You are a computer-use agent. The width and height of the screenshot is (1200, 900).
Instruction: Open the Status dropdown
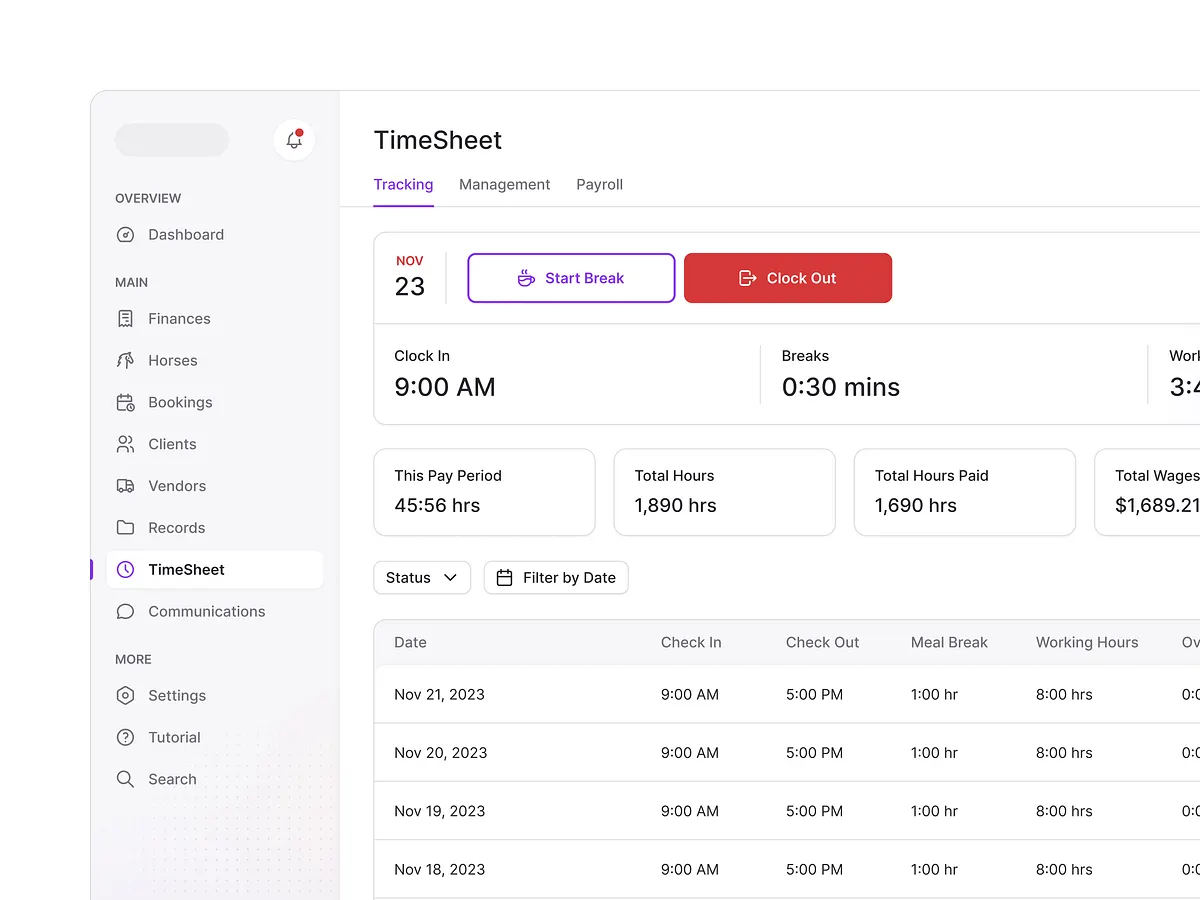[x=421, y=577]
